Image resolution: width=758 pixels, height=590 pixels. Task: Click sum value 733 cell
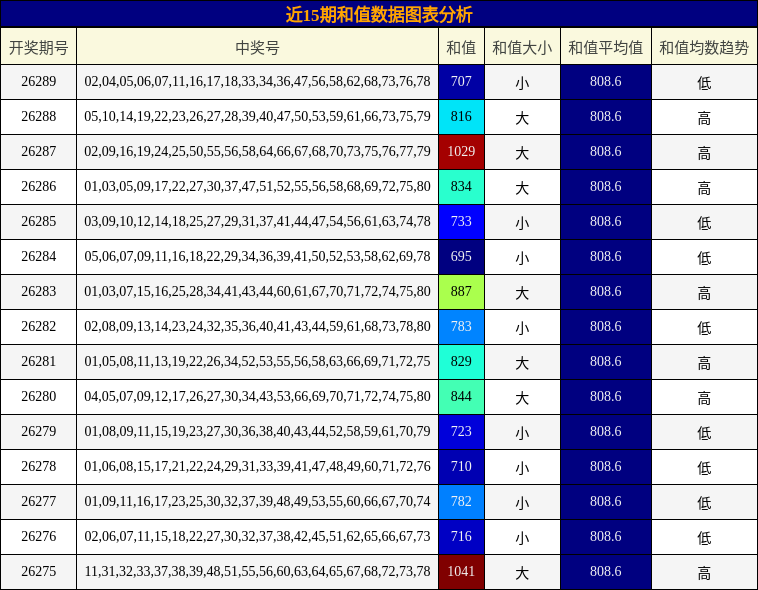tap(461, 221)
